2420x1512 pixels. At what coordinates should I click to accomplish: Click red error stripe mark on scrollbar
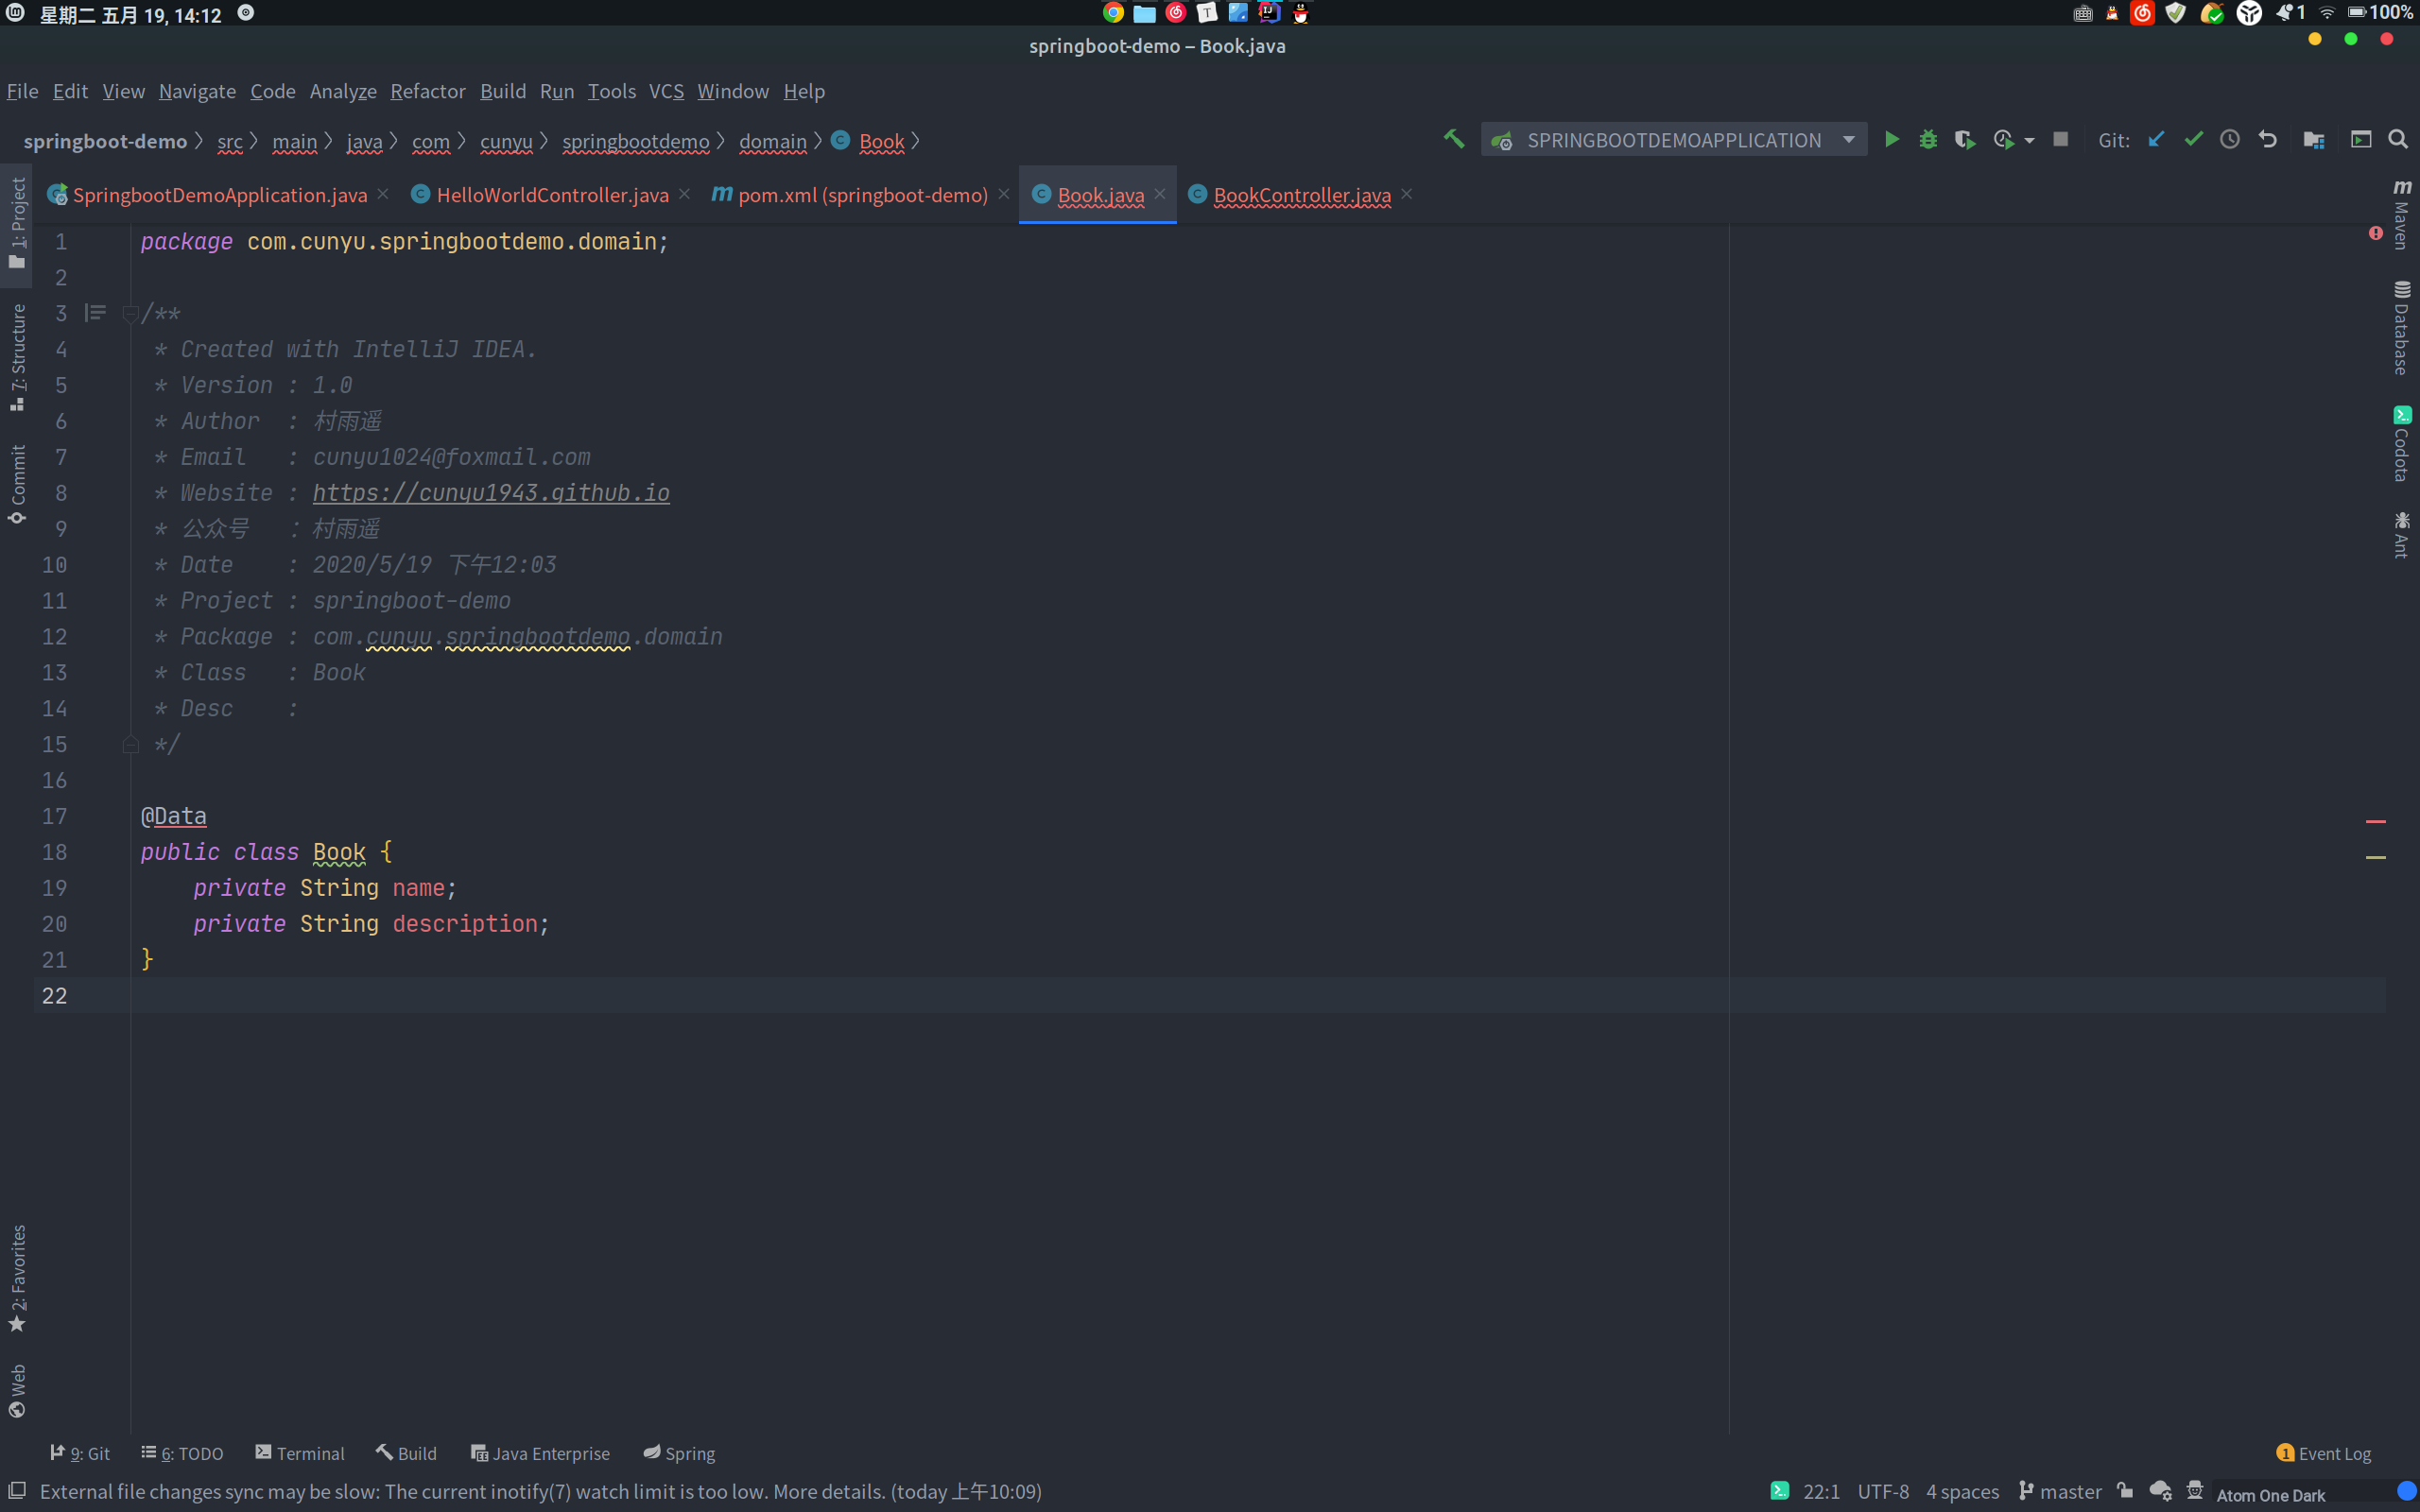pos(2376,821)
